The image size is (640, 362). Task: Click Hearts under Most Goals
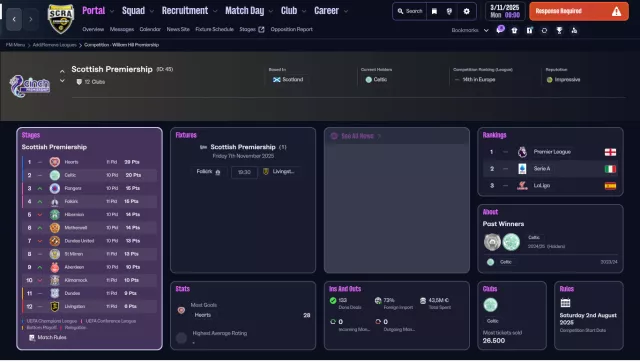[x=203, y=315]
